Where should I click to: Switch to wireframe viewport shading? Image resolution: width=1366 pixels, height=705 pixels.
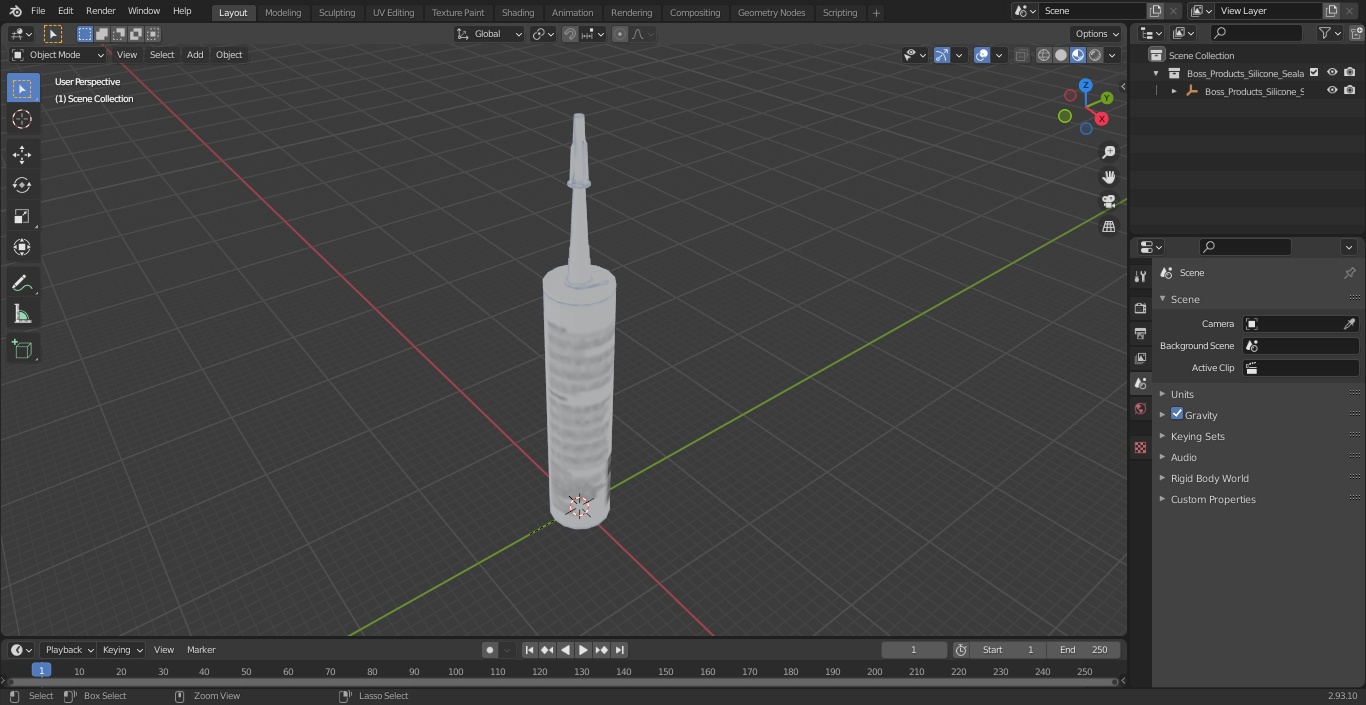coord(1044,55)
